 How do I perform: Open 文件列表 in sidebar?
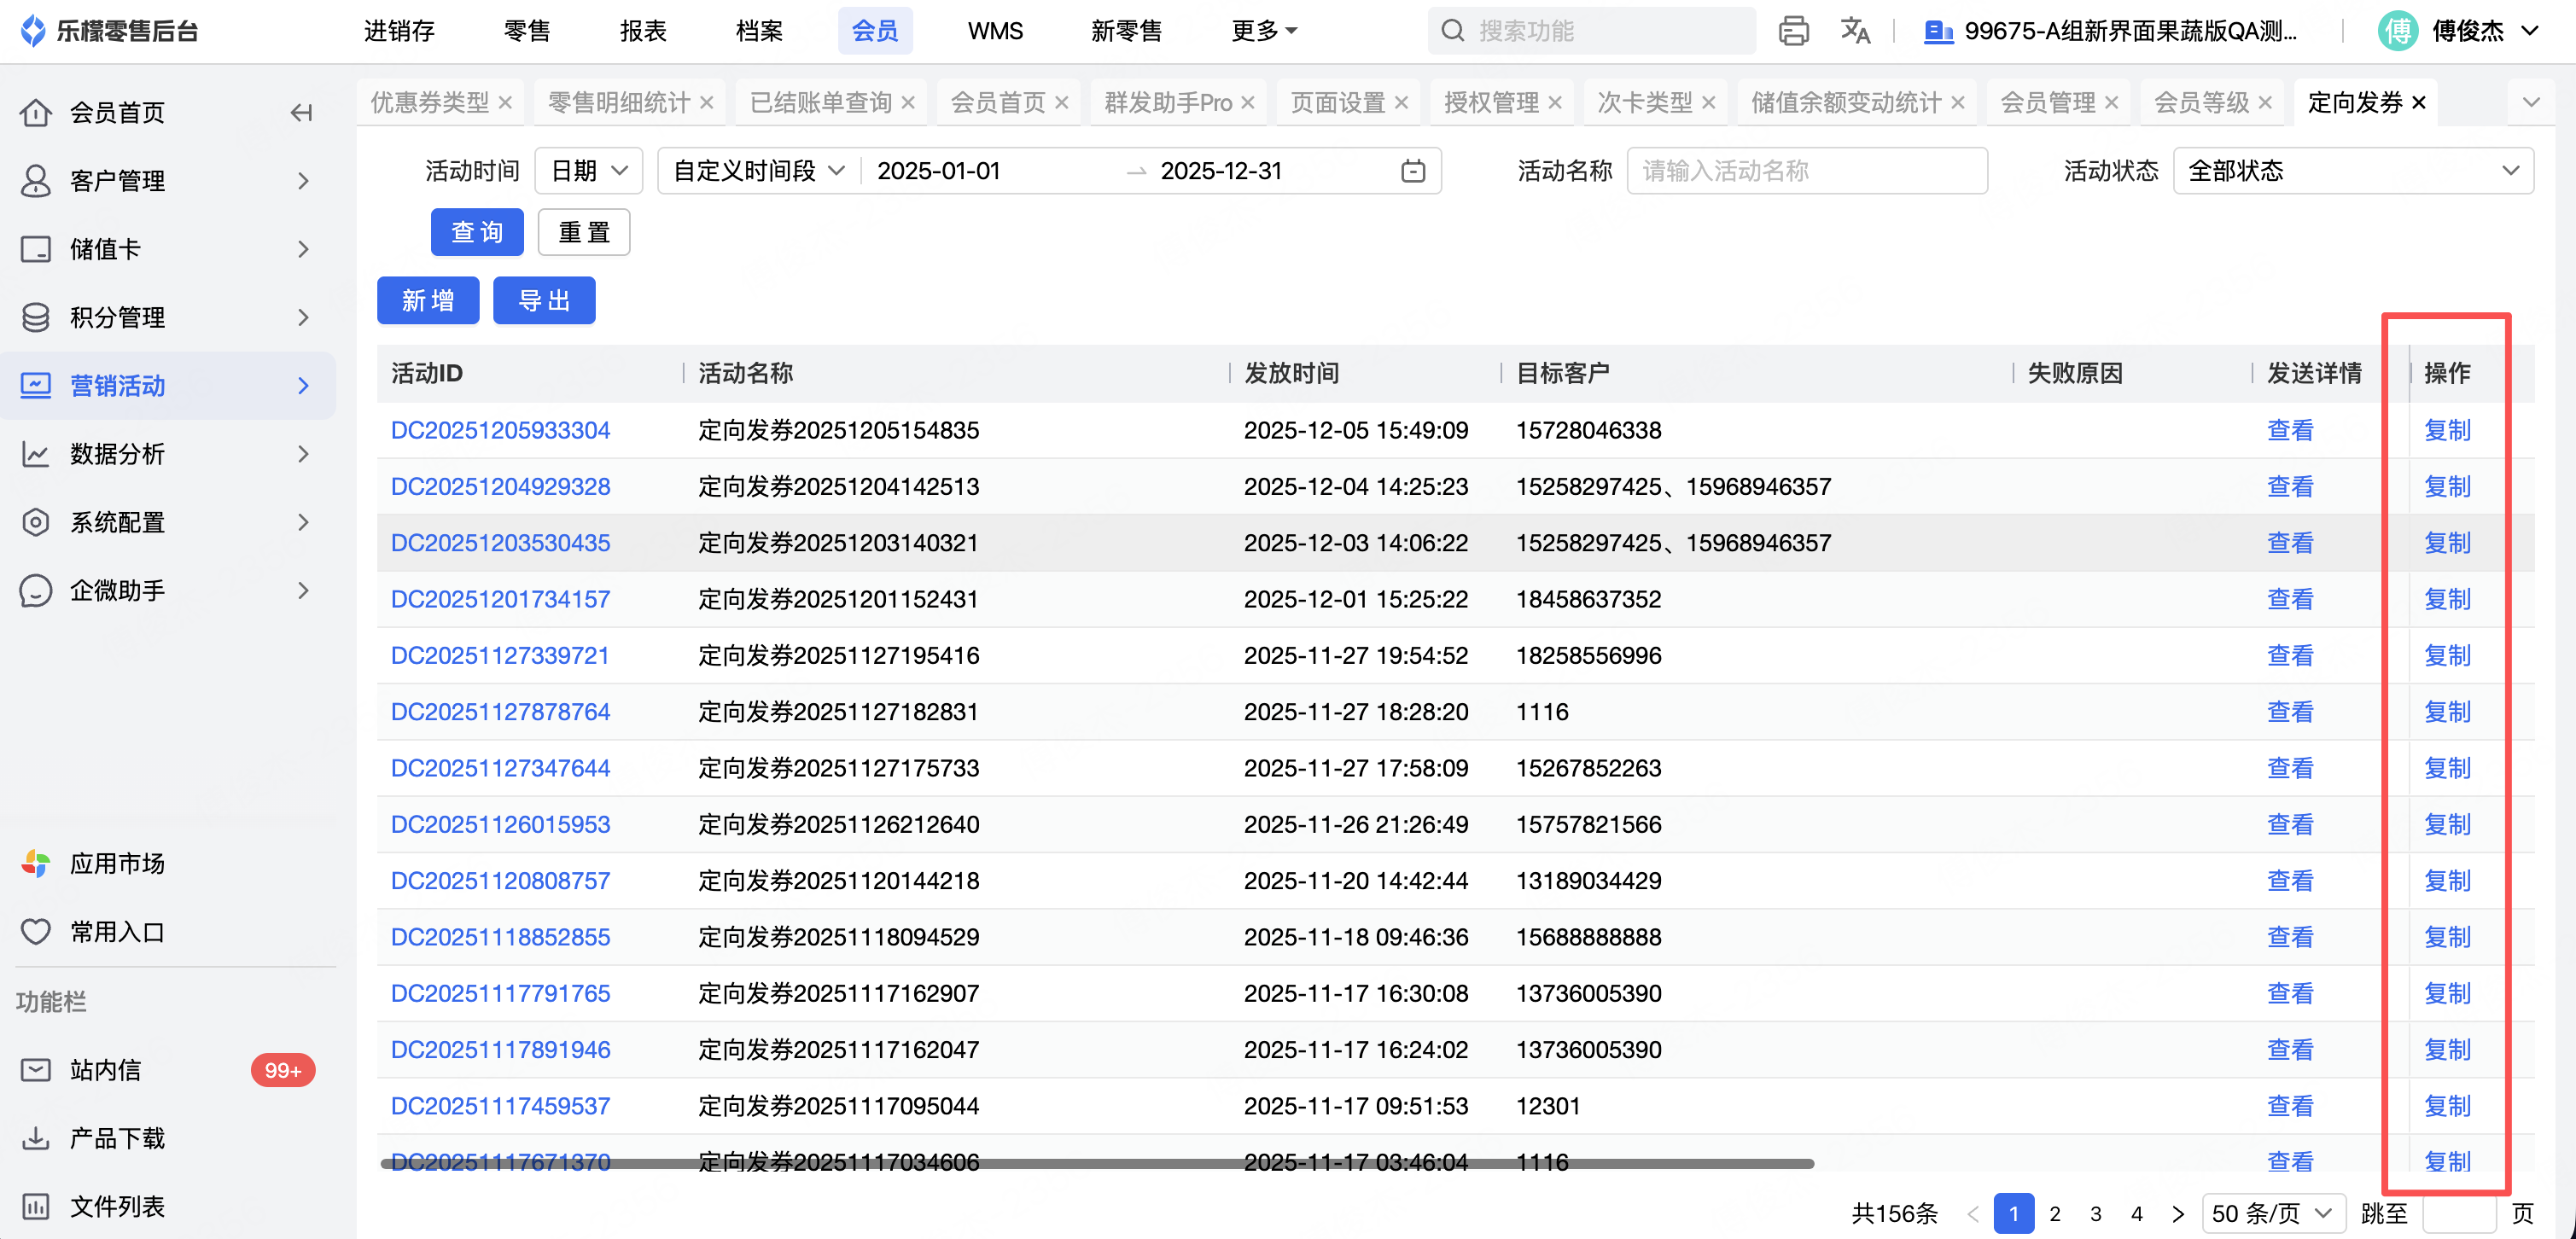pyautogui.click(x=117, y=1206)
